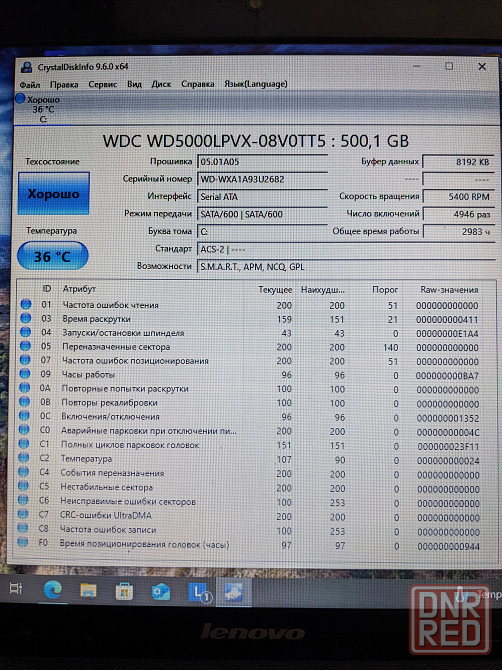Click the Режим передачи field SATA/600
Viewport: 502px width, 670px height.
pyautogui.click(x=262, y=214)
